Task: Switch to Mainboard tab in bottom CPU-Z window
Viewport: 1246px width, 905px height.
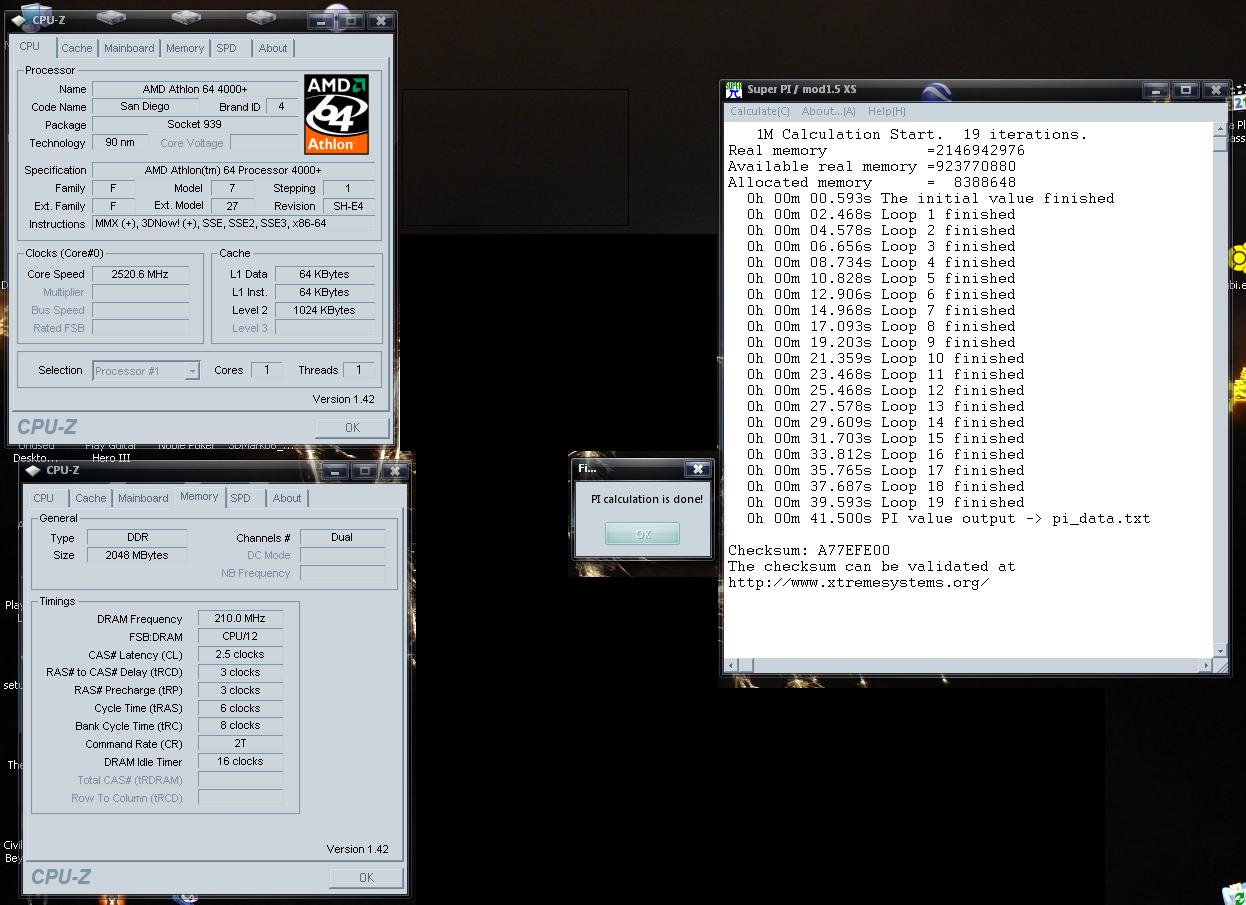Action: tap(143, 498)
